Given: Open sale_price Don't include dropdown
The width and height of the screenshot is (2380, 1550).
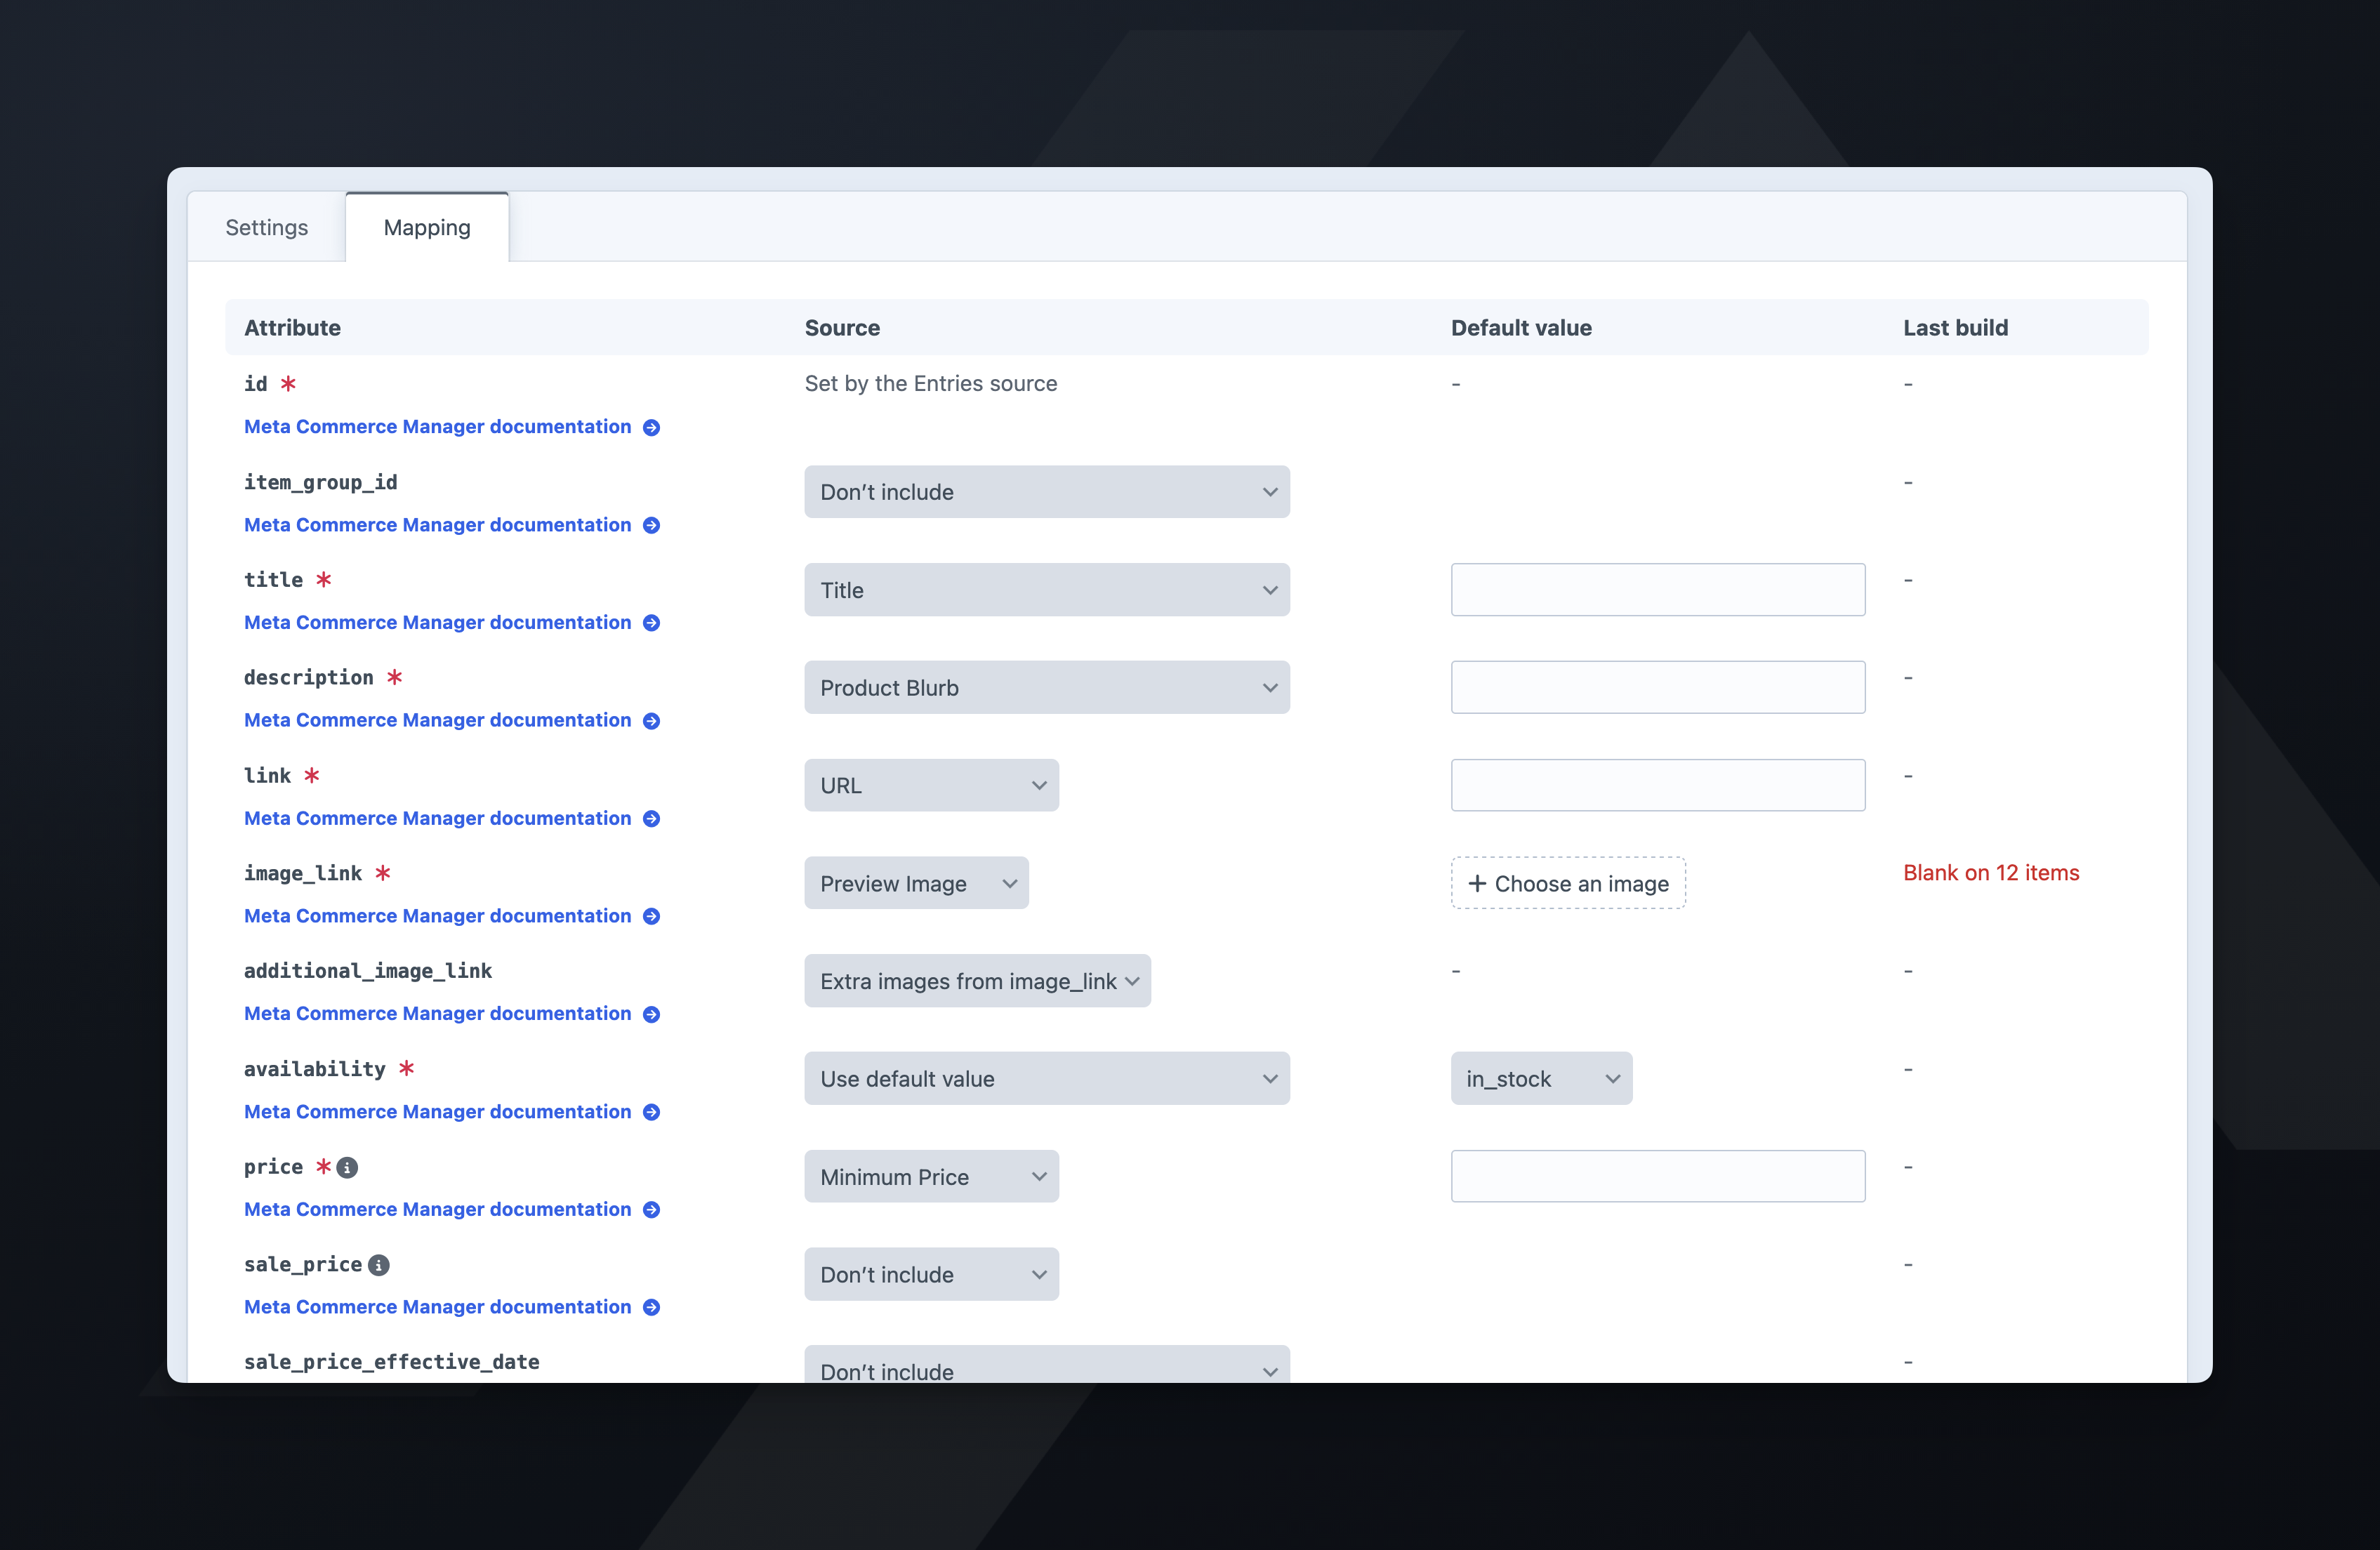Looking at the screenshot, I should tap(931, 1275).
